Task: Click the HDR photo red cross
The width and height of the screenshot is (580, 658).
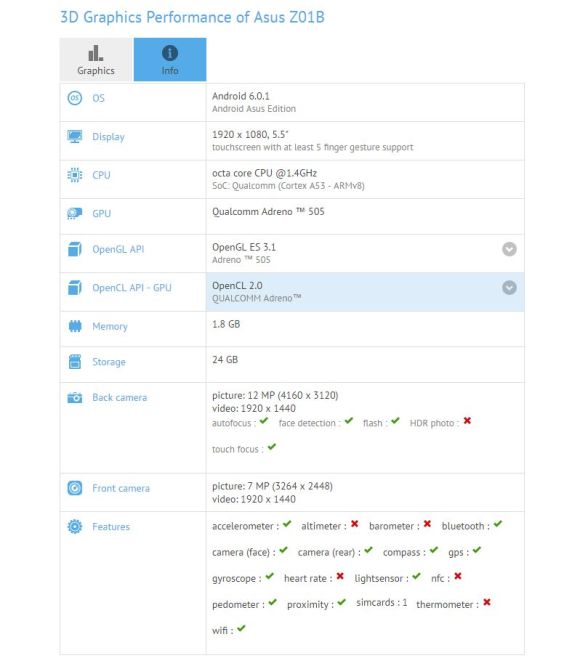Action: pyautogui.click(x=467, y=421)
